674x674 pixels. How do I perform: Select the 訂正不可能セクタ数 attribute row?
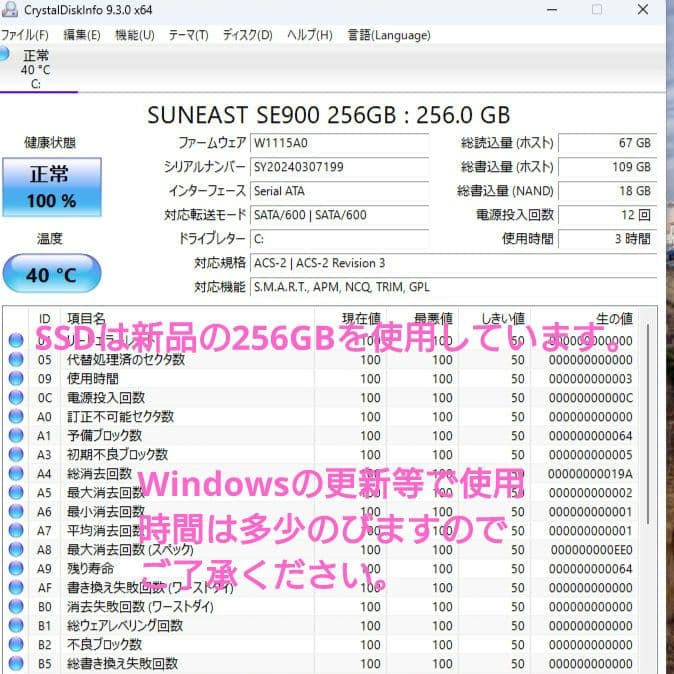pos(320,416)
